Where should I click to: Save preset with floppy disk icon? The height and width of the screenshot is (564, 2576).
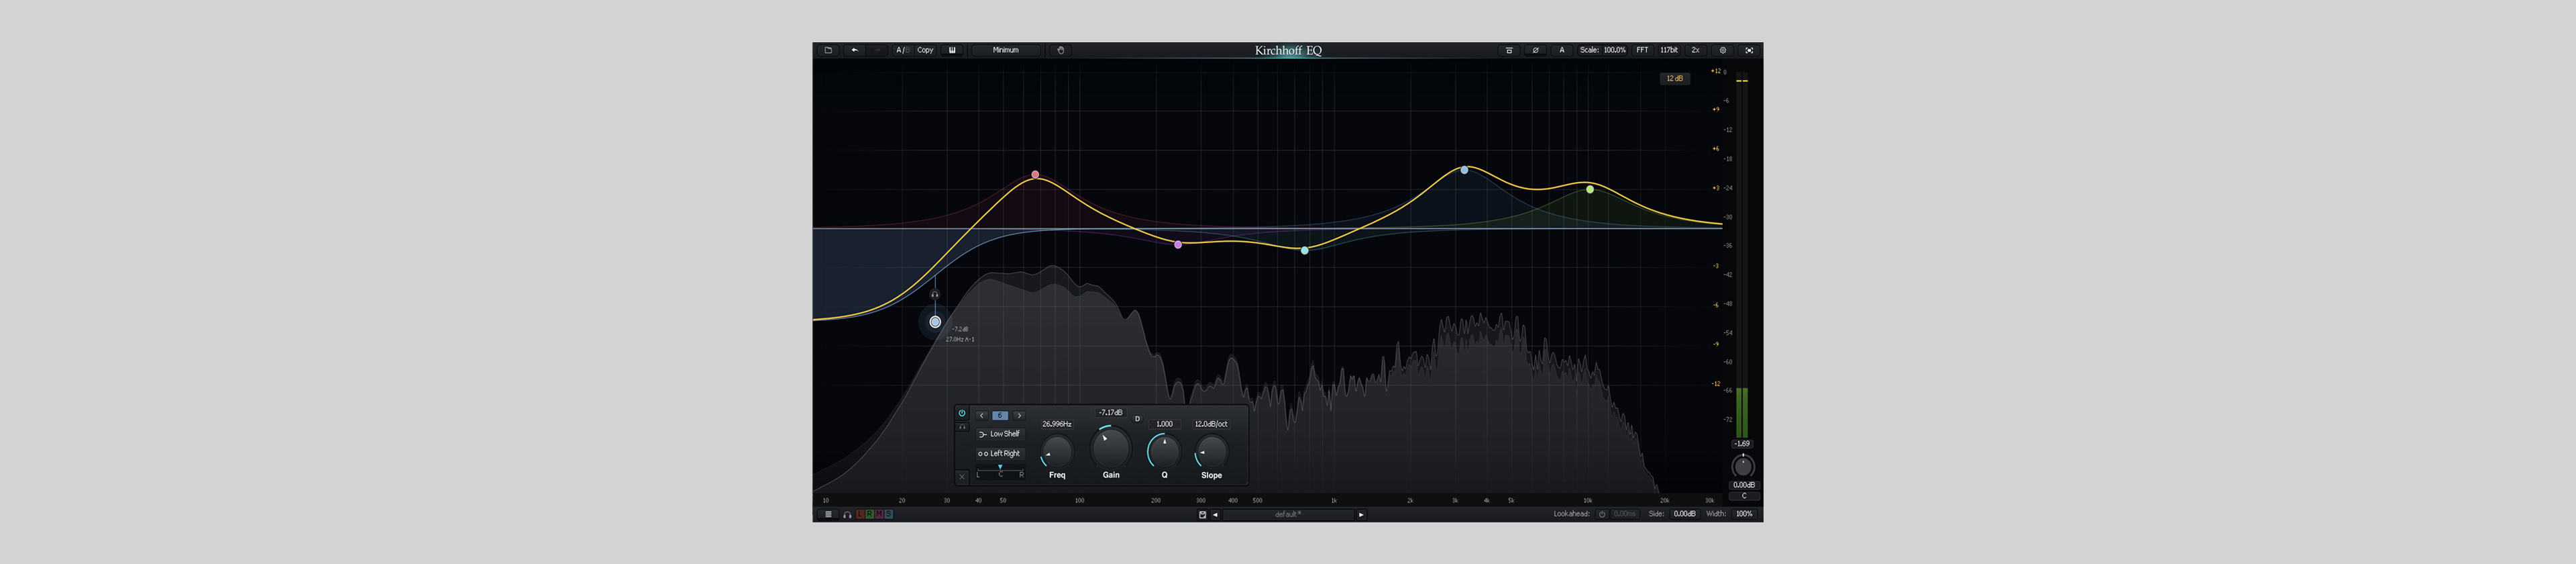pyautogui.click(x=1202, y=515)
